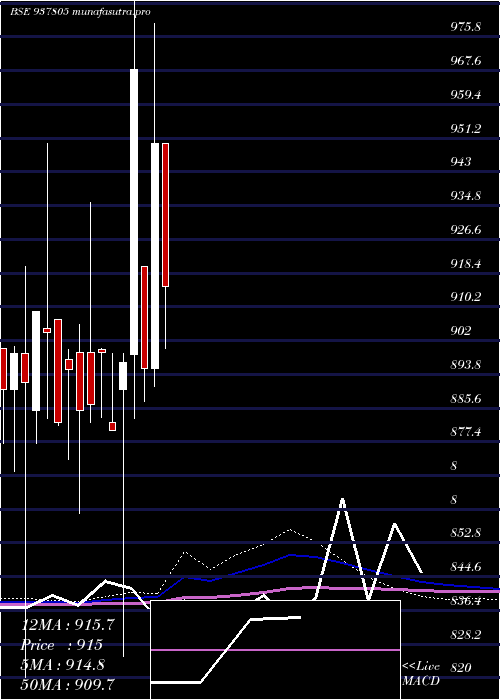Viewport: 500px width, 700px height.
Task: Click the <<Live MACD label
Action: 421,674
